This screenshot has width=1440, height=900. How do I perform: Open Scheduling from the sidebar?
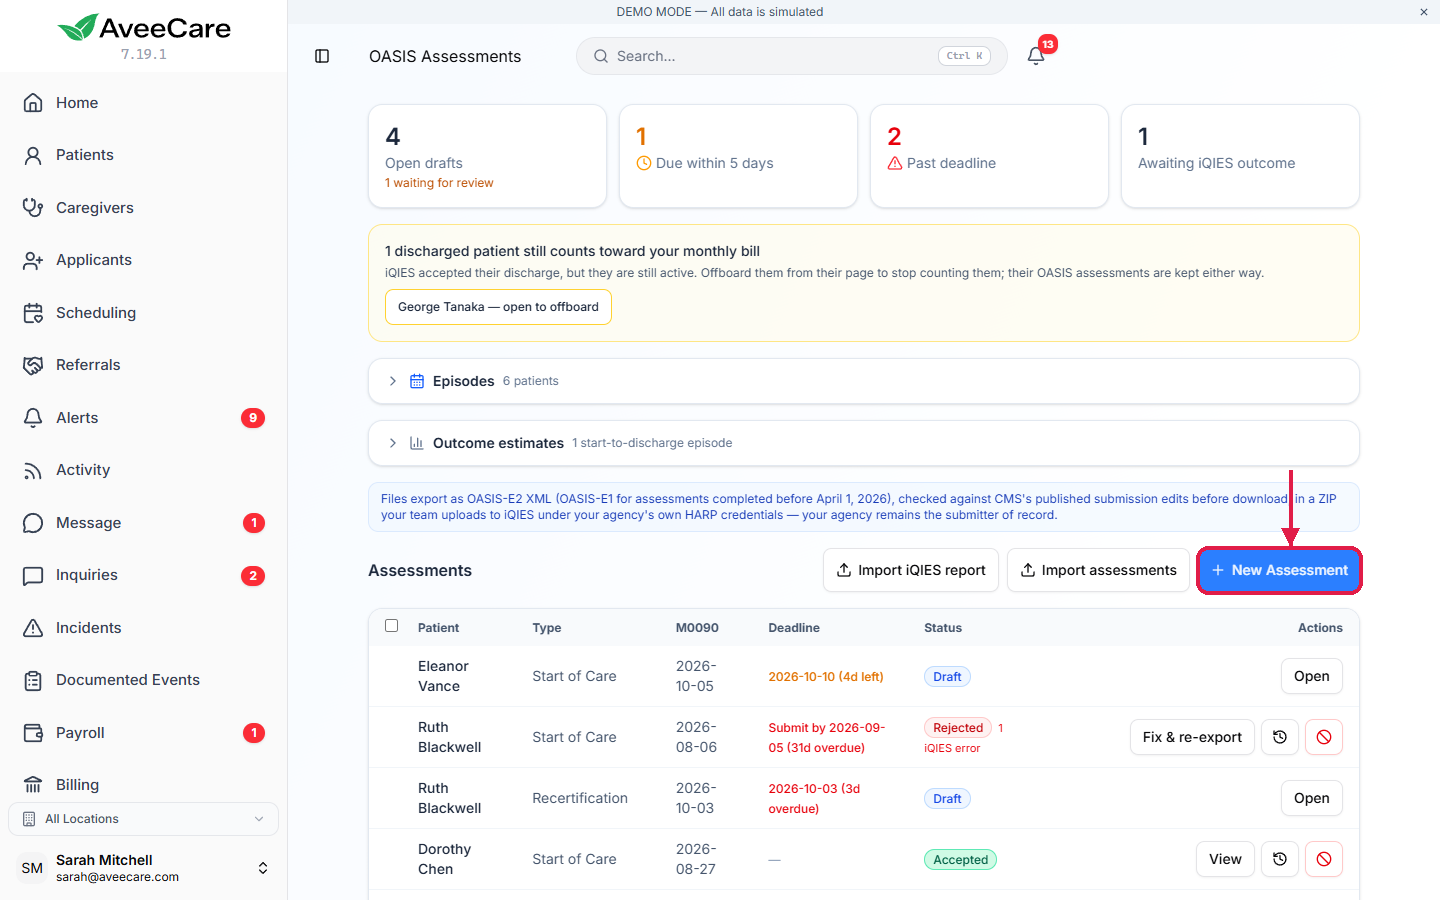[144, 313]
